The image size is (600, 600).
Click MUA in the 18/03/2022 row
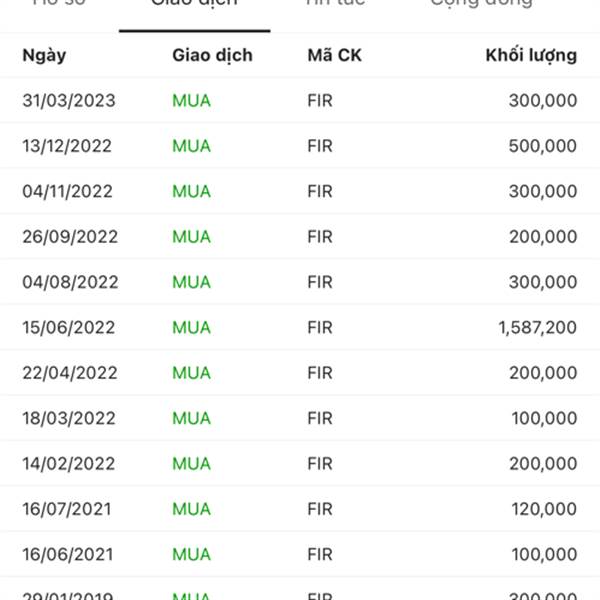(x=191, y=419)
